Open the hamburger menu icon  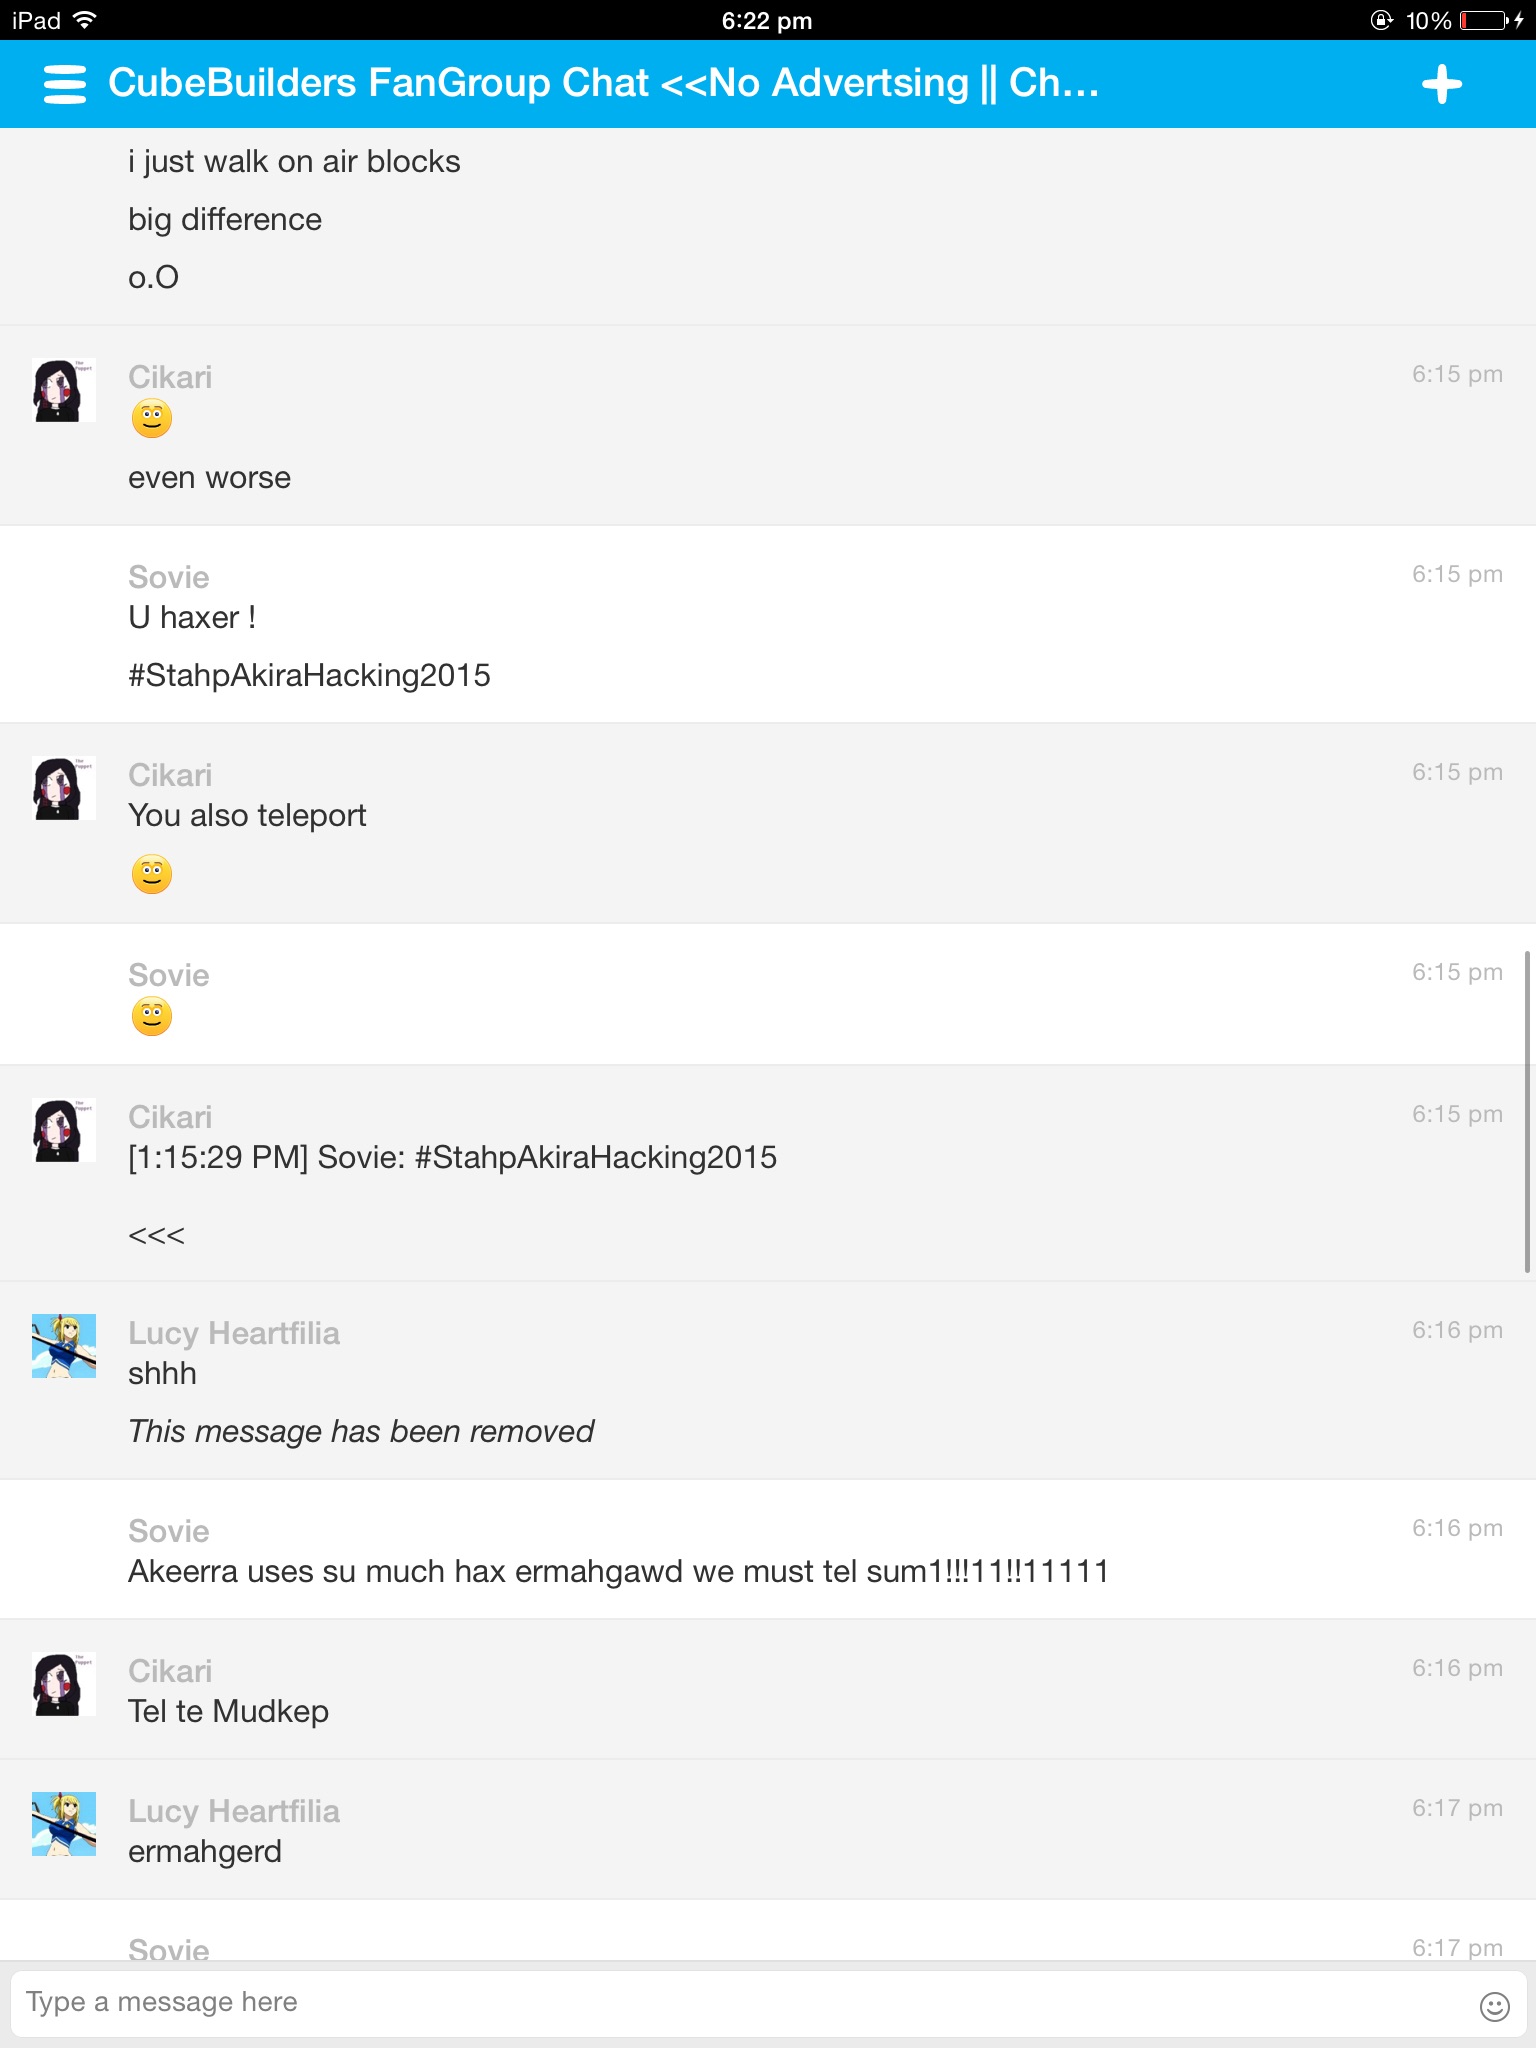[x=65, y=84]
